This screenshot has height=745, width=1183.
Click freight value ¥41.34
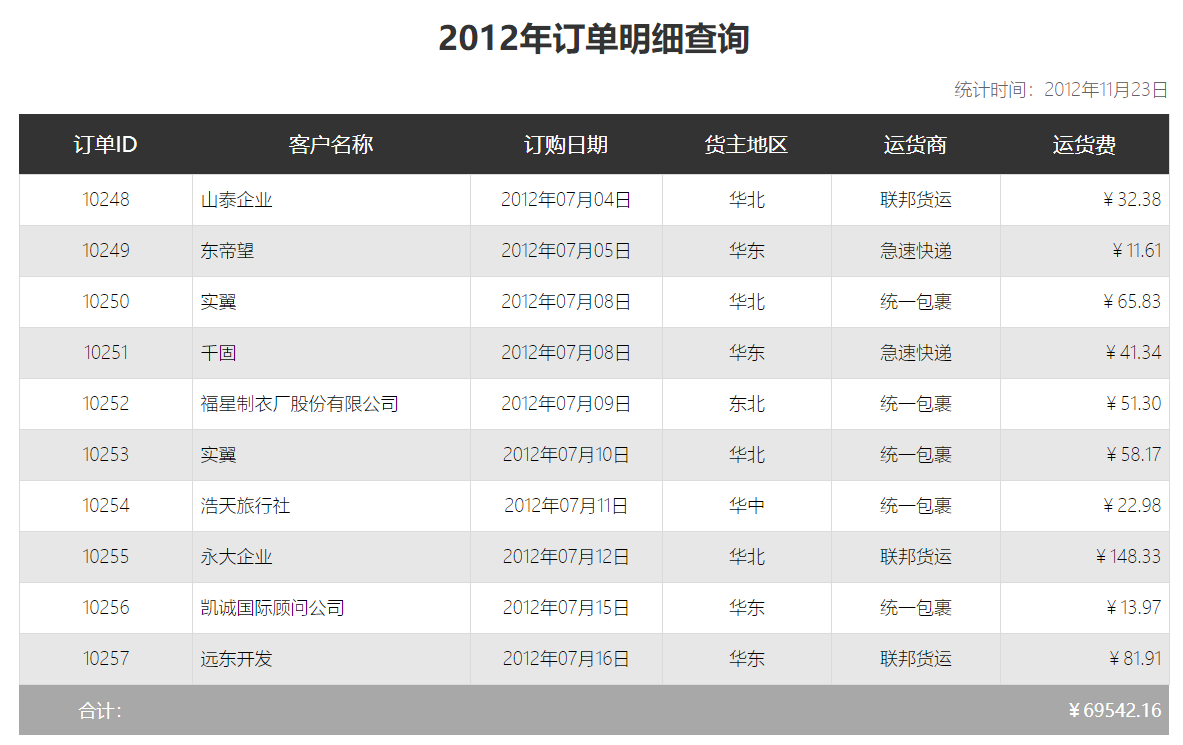pyautogui.click(x=1133, y=352)
